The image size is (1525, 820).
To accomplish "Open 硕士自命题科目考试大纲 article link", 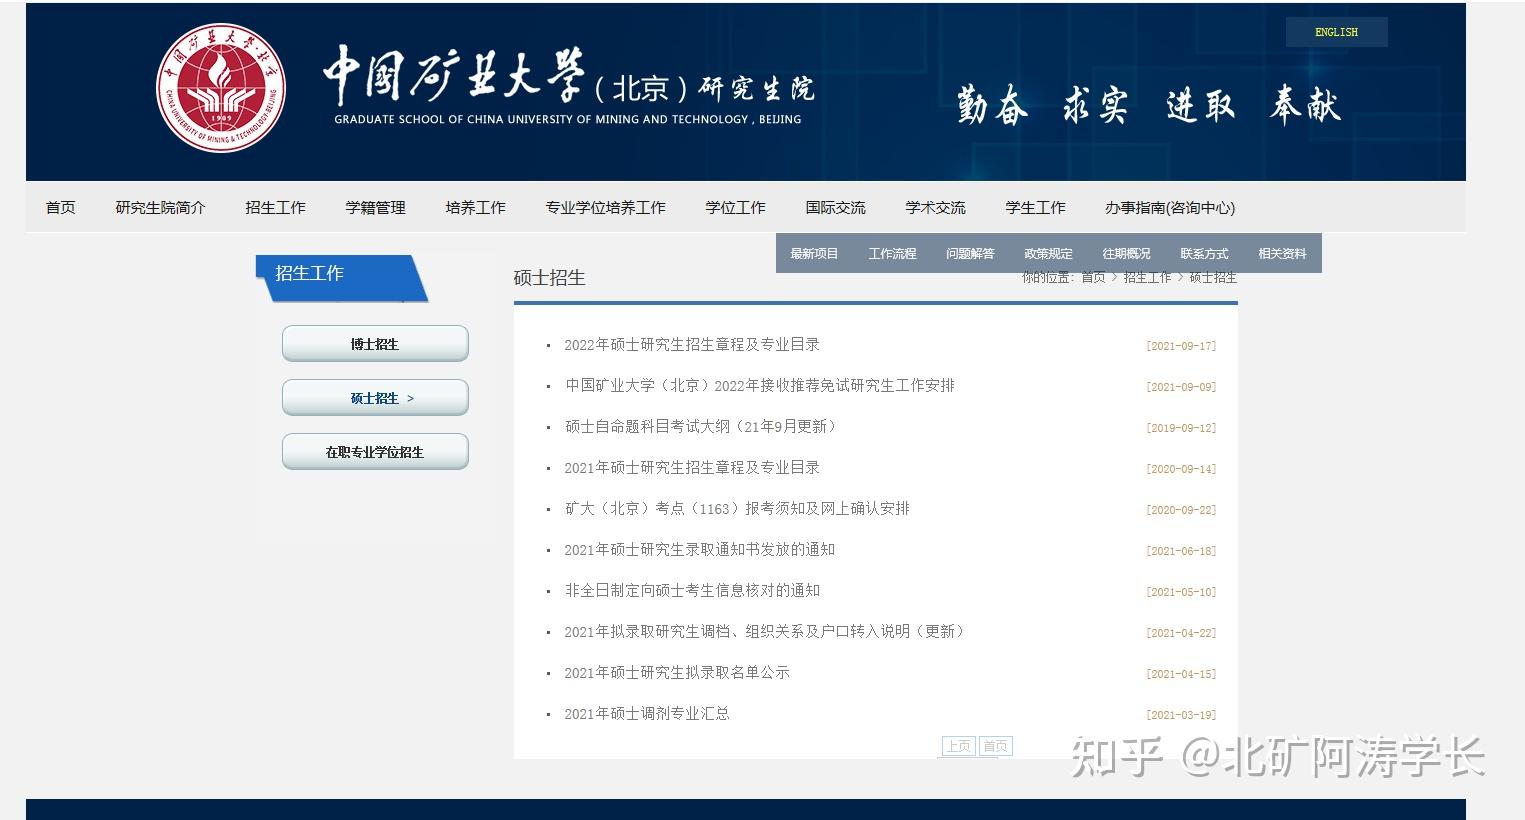I will point(702,426).
